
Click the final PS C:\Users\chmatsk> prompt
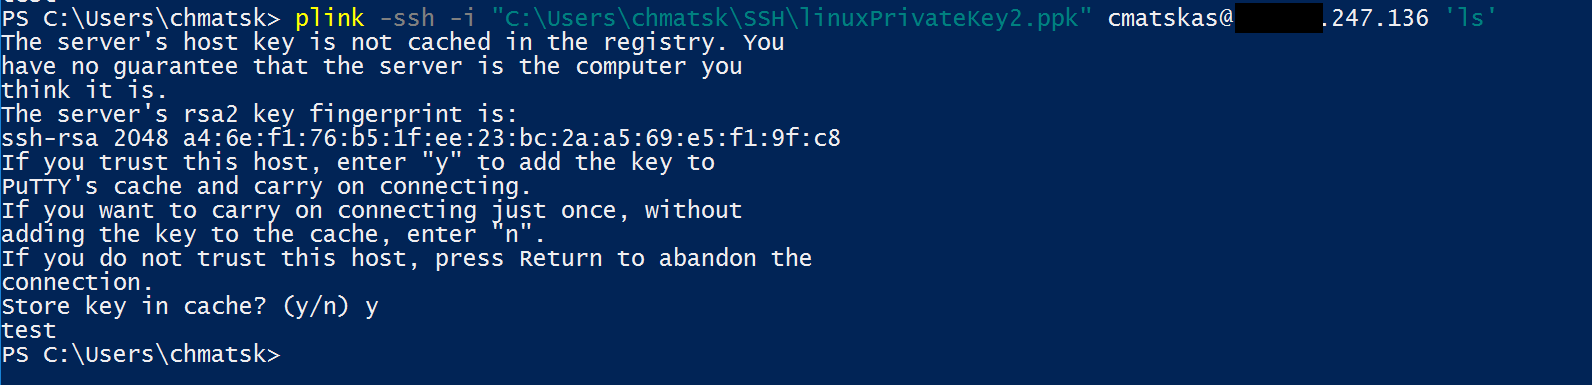coord(141,354)
